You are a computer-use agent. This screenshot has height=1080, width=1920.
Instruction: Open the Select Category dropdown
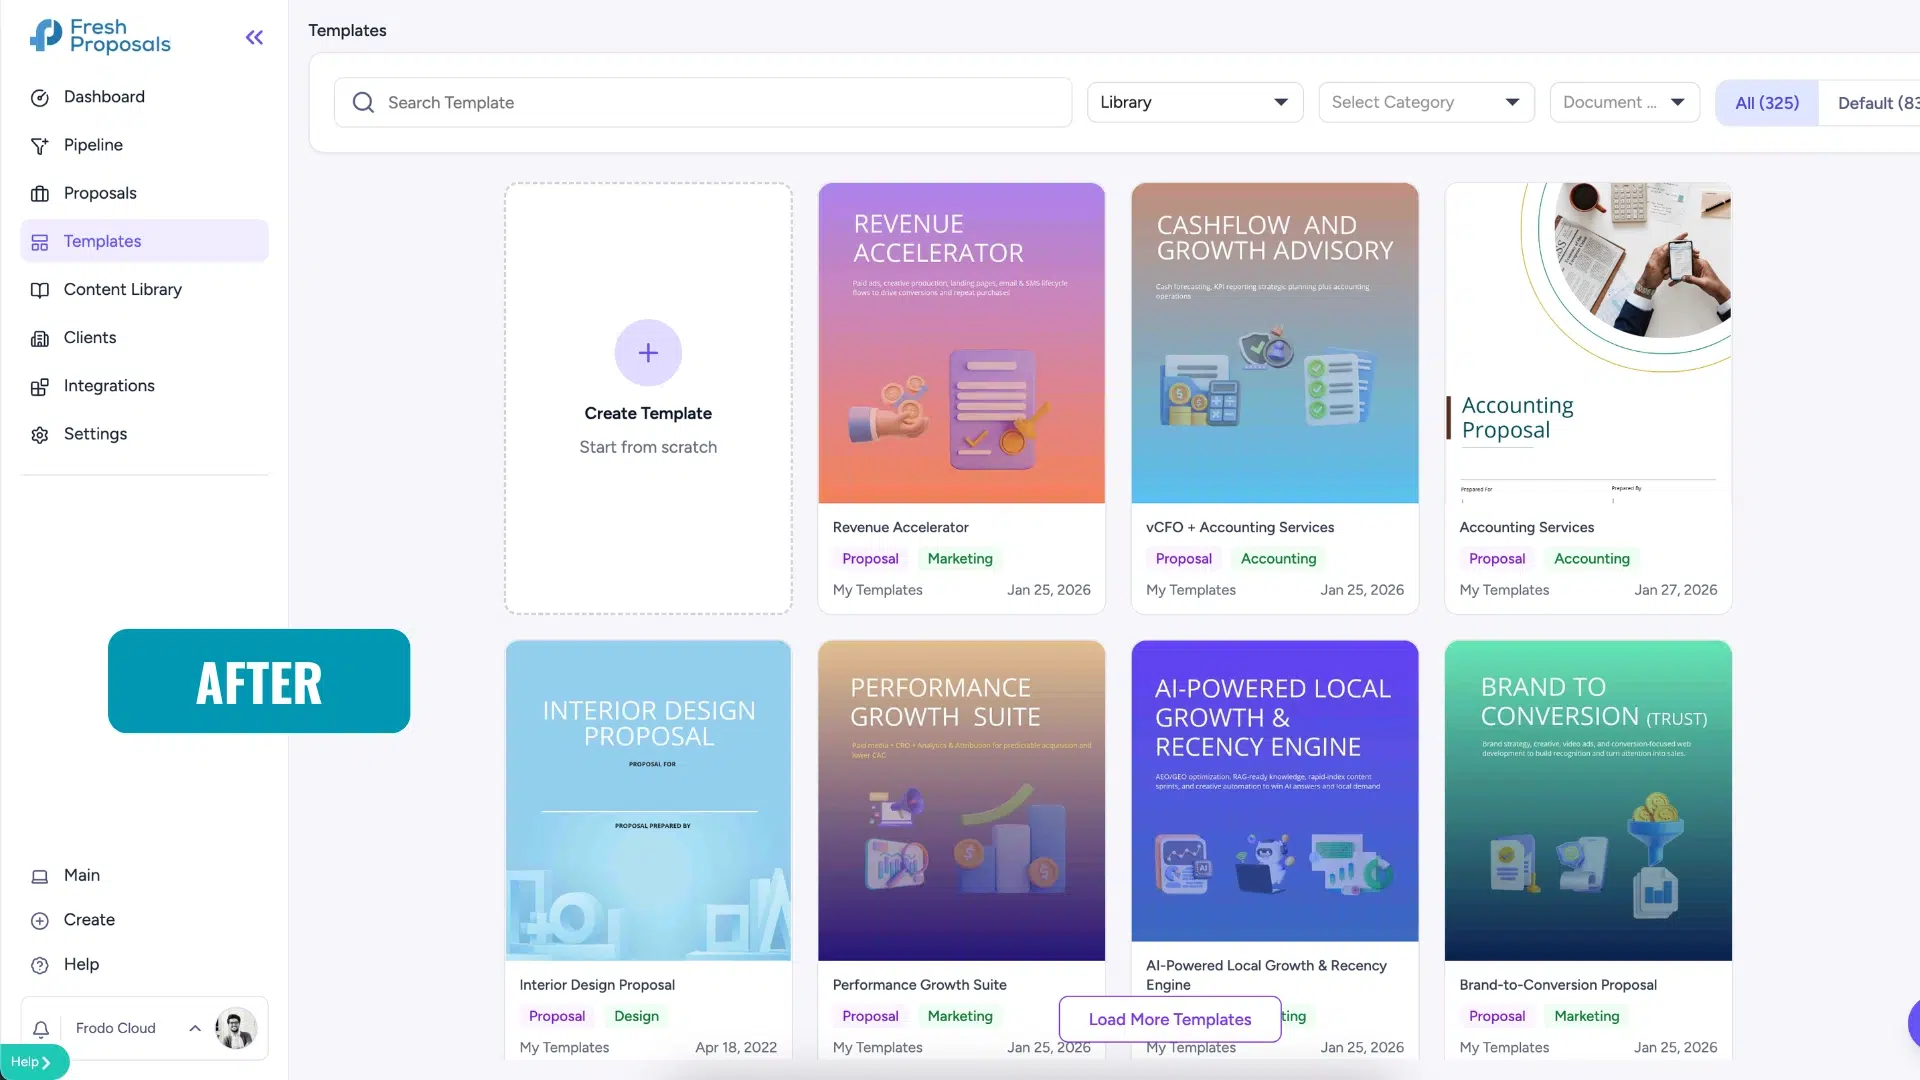coord(1426,102)
